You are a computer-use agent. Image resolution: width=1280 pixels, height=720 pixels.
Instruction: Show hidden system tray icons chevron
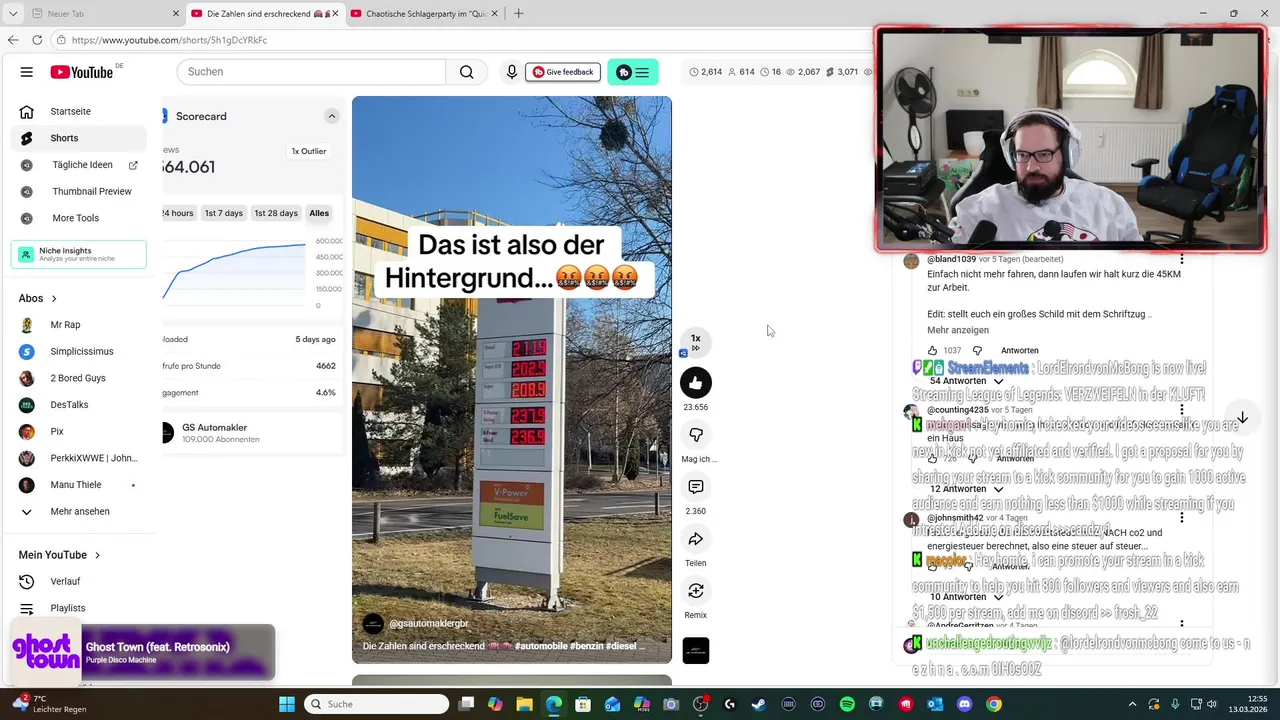(x=1132, y=704)
